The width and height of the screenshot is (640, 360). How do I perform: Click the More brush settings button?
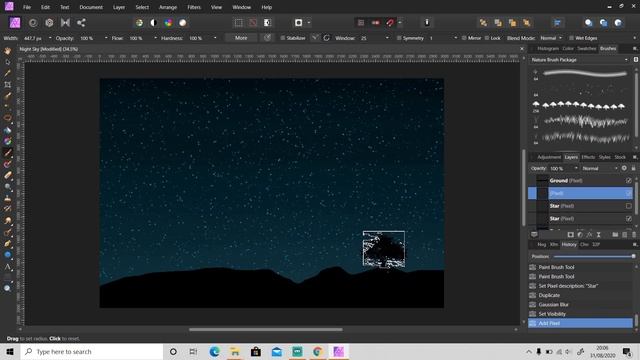pos(241,38)
